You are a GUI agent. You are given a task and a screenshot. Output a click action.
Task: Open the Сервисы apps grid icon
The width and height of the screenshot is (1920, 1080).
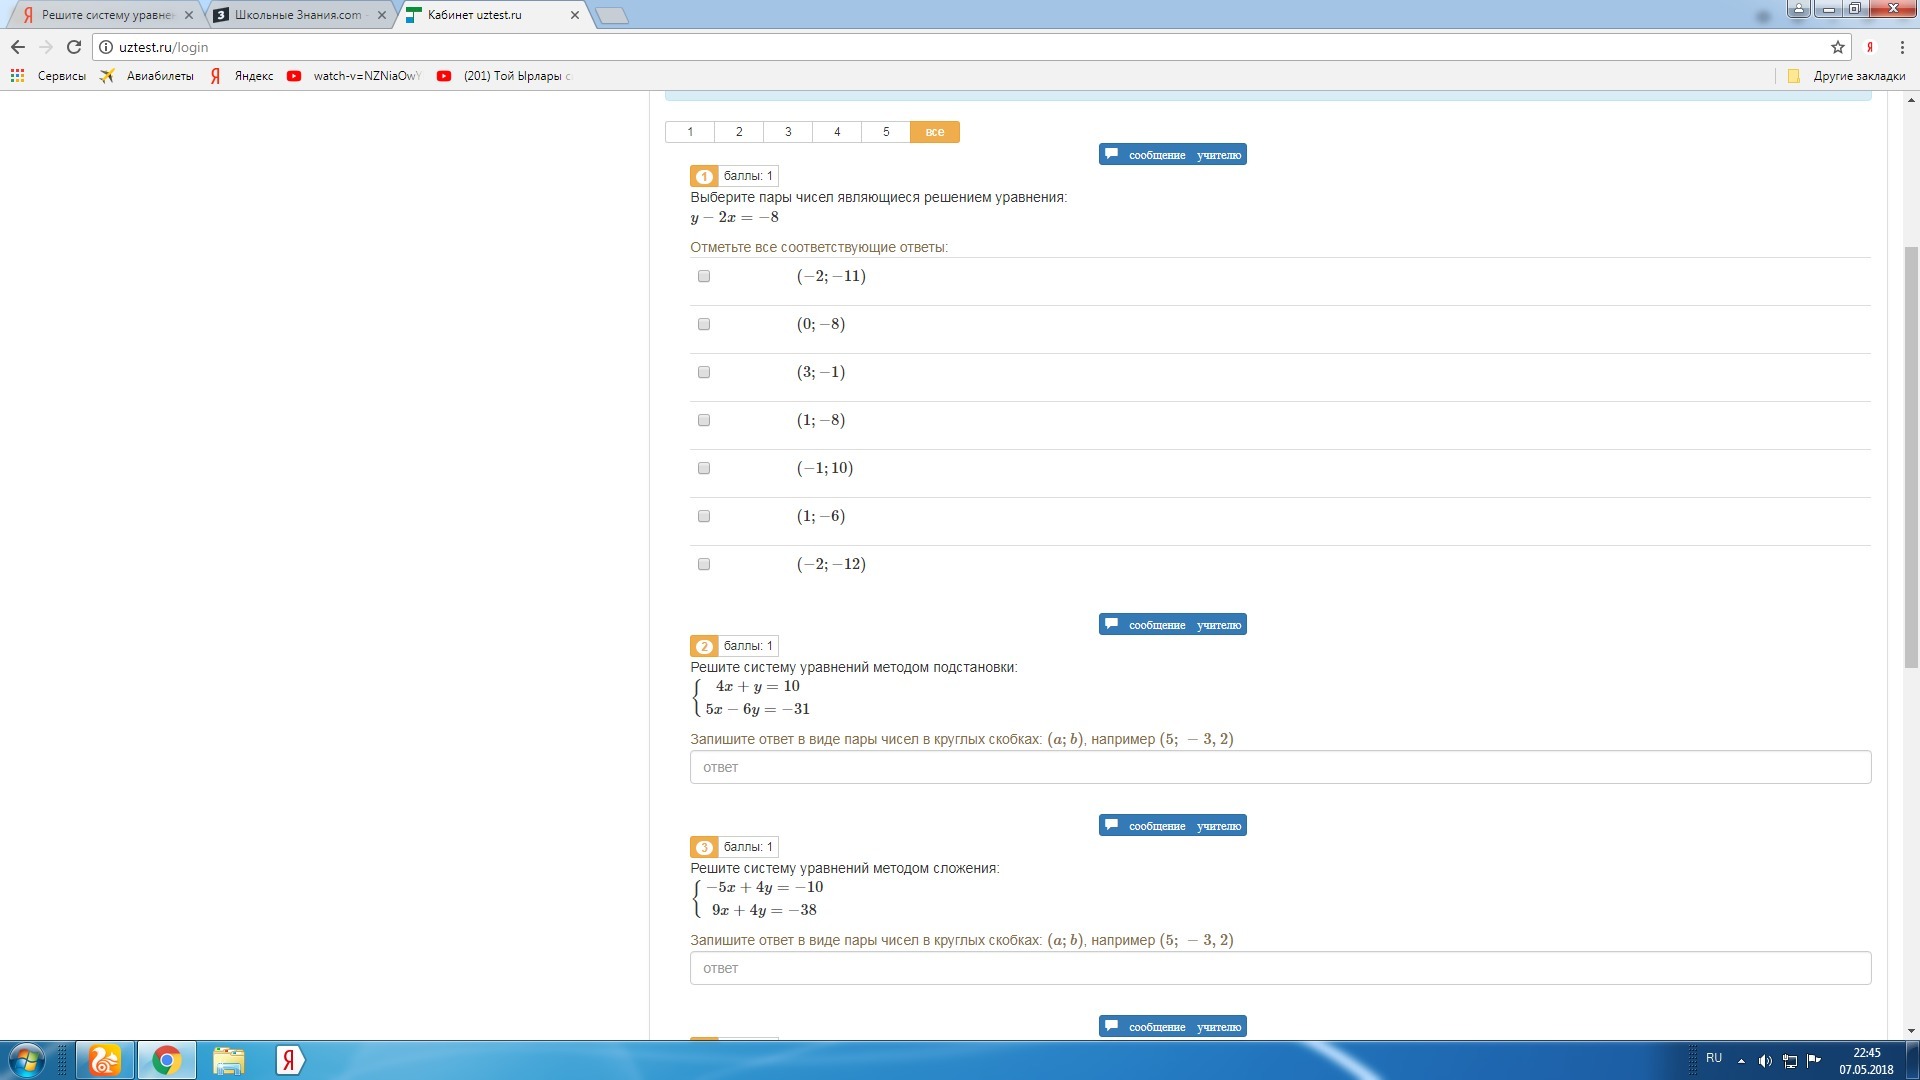coord(17,76)
